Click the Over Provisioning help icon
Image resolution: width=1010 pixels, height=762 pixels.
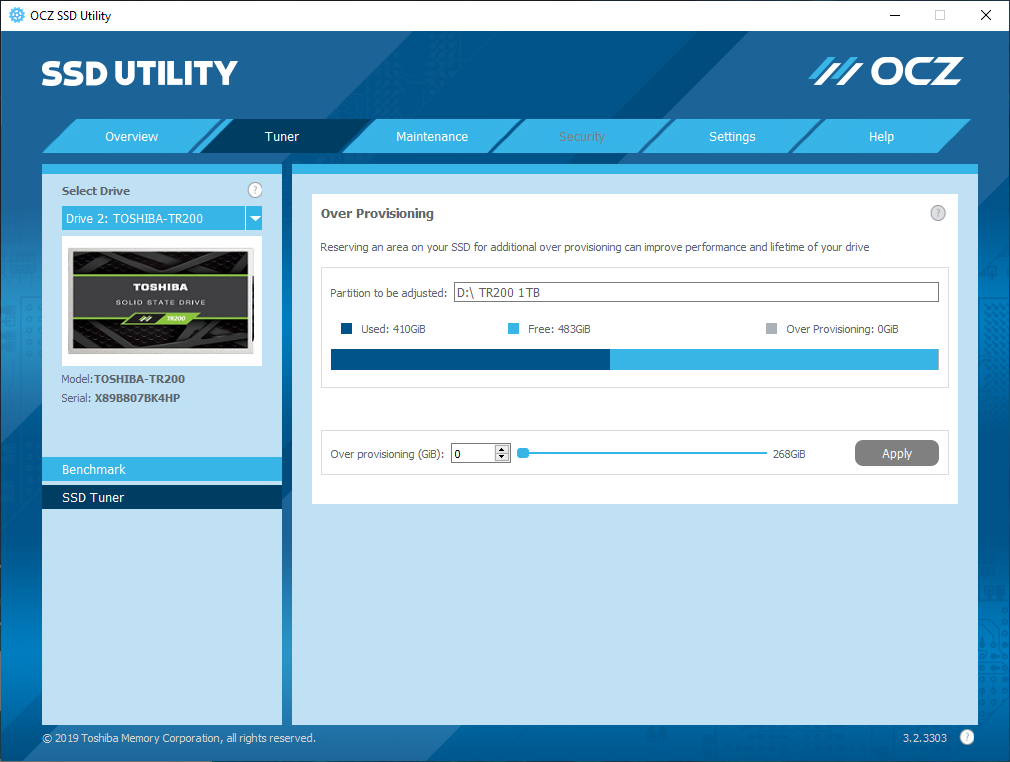click(x=938, y=213)
